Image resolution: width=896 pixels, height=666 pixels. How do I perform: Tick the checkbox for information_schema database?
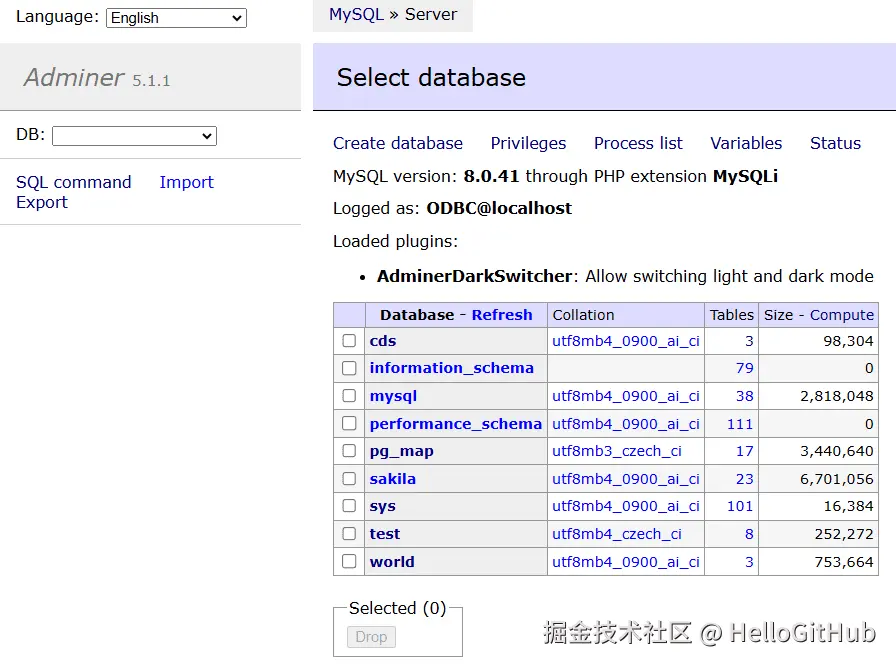(x=349, y=368)
